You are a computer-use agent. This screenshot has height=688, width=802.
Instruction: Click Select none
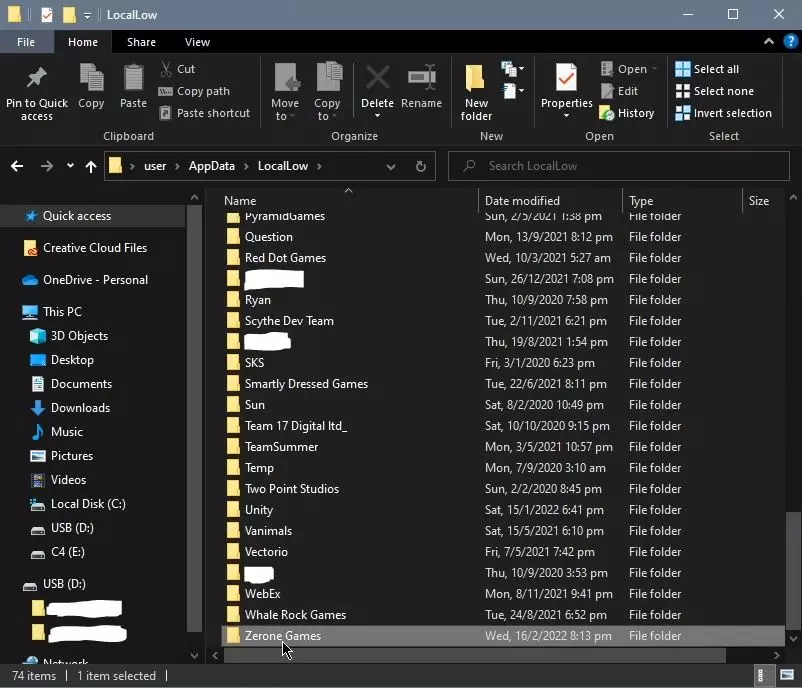coord(715,91)
